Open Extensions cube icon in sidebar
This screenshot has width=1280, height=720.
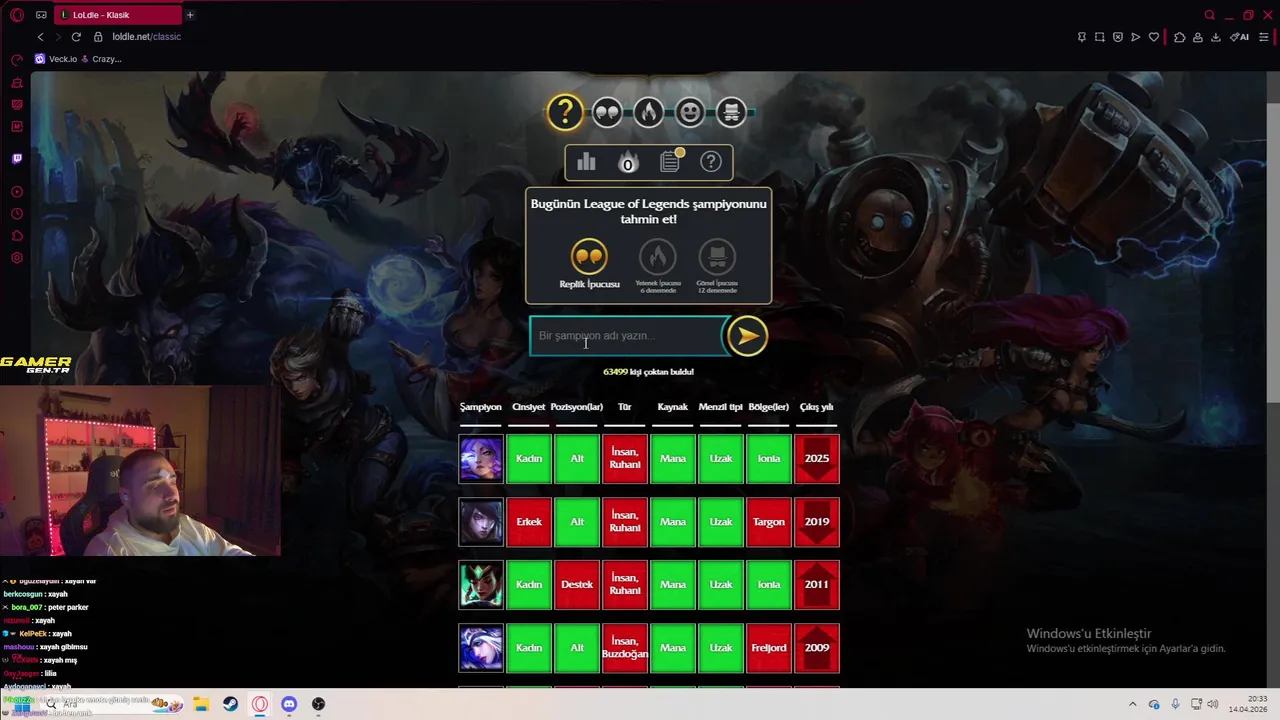point(17,236)
